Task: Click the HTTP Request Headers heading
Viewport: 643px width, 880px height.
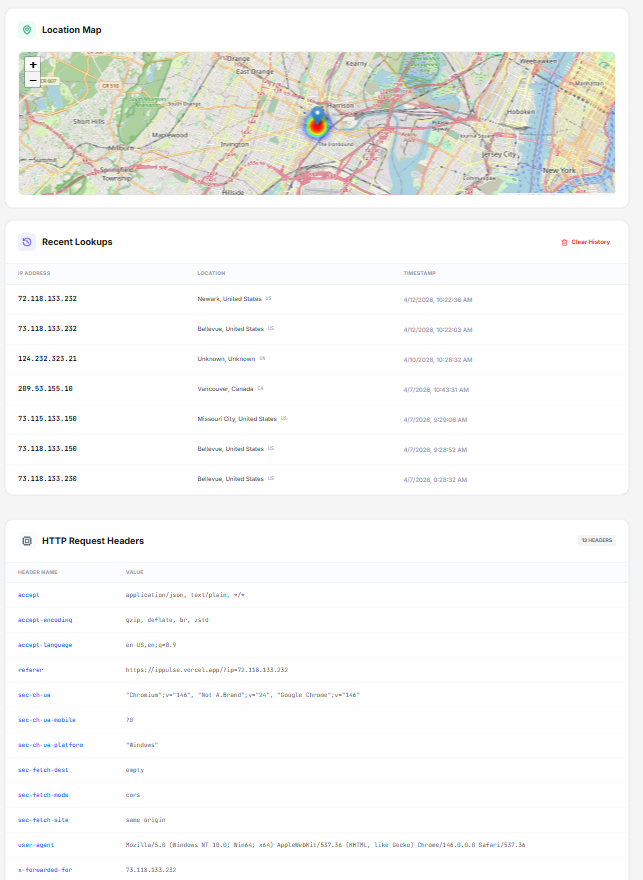Action: [93, 541]
